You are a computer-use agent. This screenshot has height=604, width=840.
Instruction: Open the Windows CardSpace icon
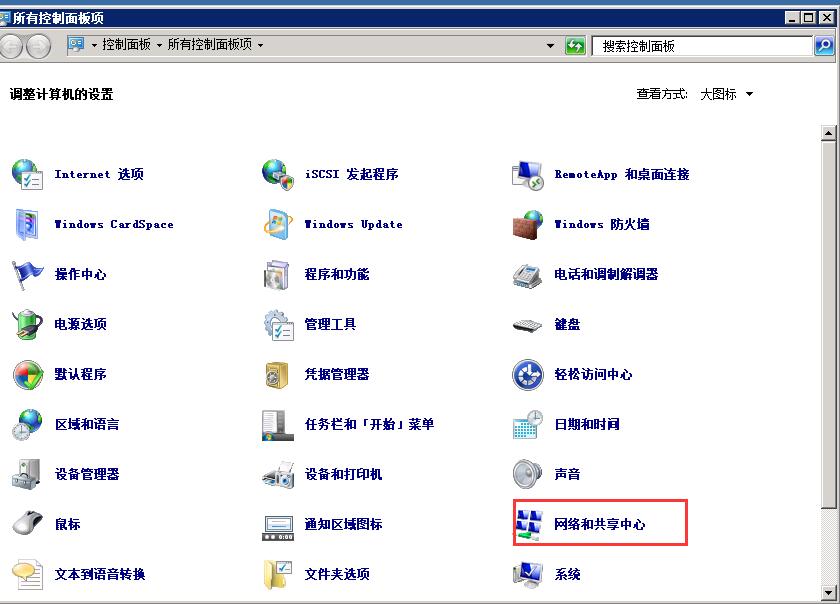[x=26, y=224]
